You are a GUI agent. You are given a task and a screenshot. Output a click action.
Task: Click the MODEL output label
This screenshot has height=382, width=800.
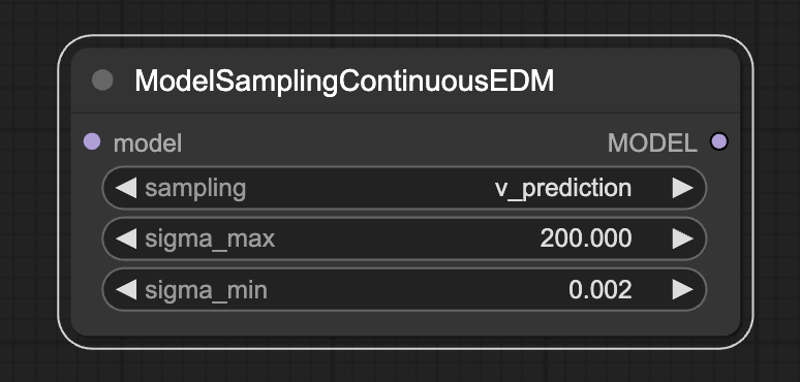(x=652, y=143)
